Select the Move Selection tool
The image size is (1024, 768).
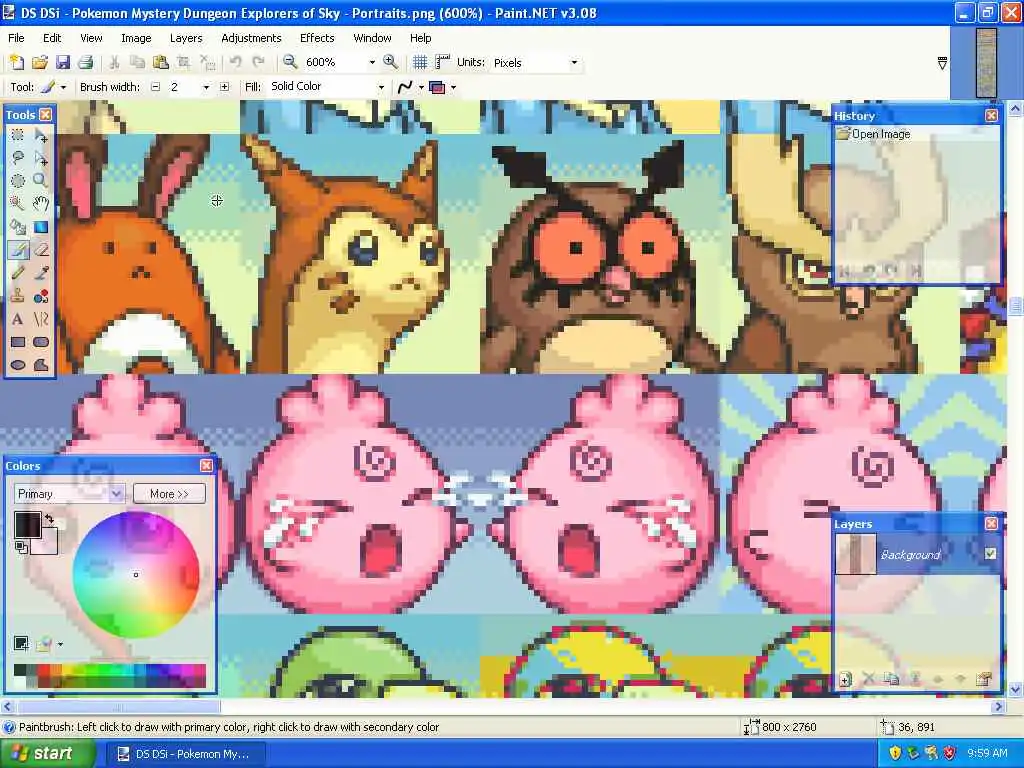(41, 157)
